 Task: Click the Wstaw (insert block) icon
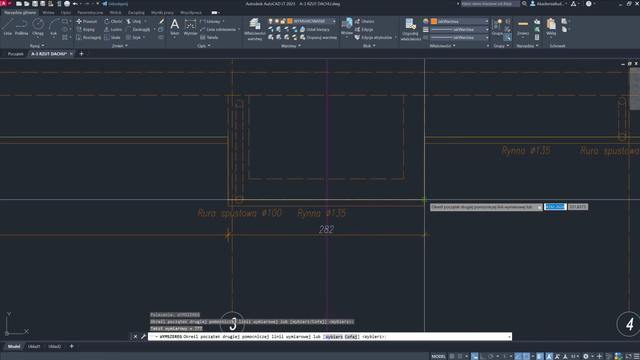pyautogui.click(x=347, y=27)
